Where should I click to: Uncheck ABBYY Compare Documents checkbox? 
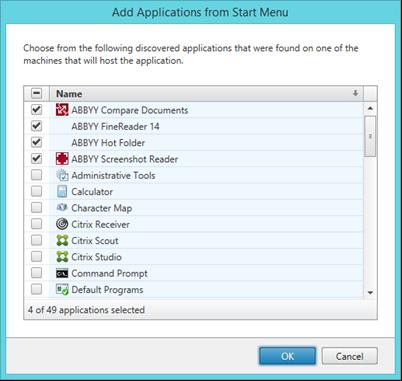click(x=36, y=110)
